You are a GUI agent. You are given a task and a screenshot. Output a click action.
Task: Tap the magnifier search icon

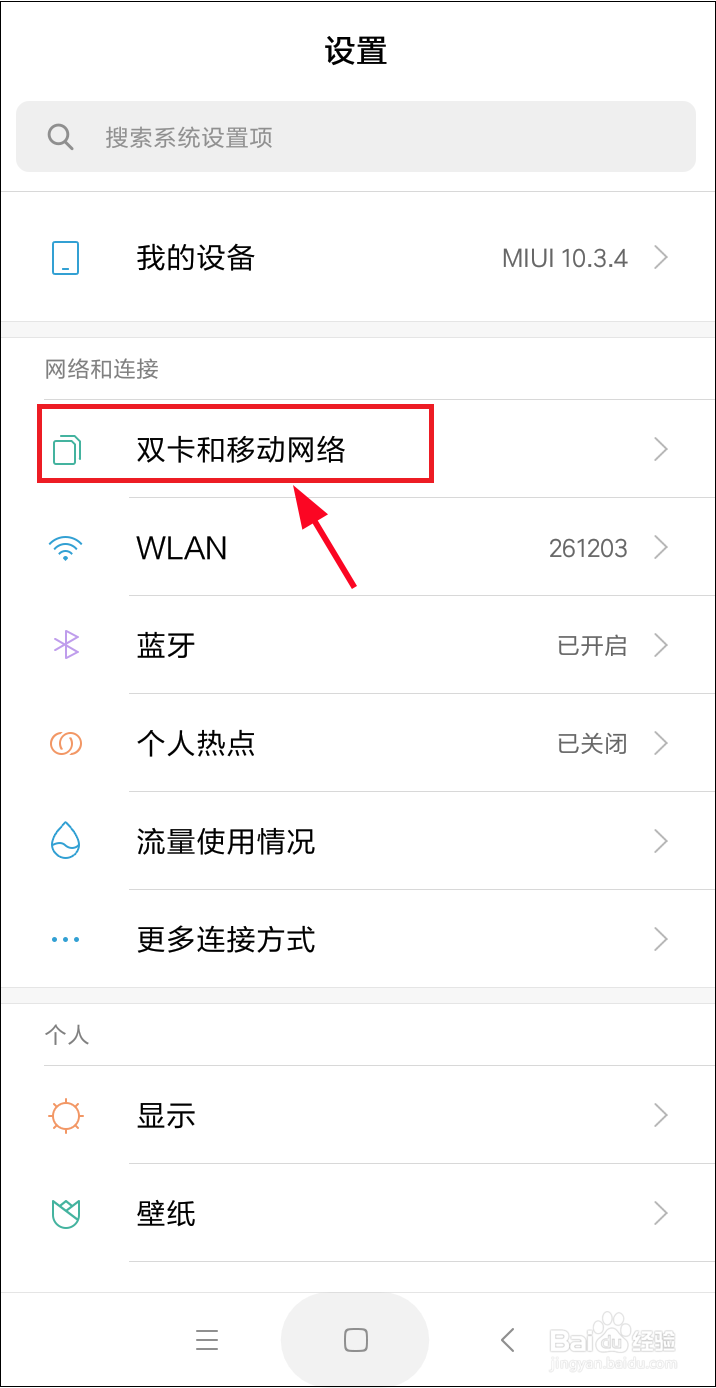61,137
